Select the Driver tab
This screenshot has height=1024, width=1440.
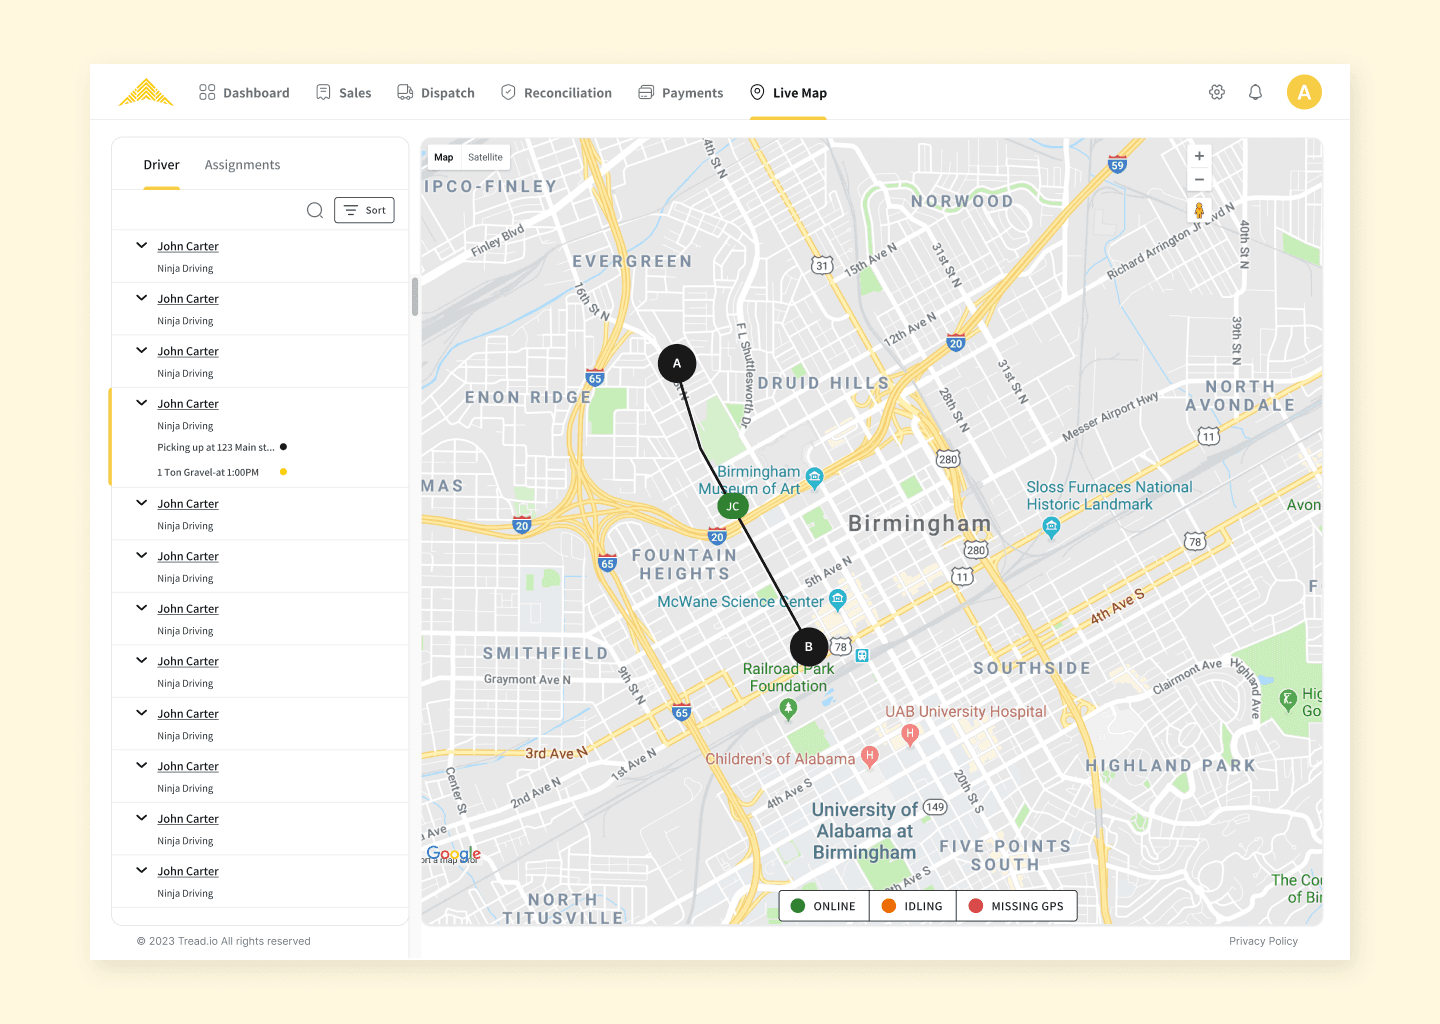click(161, 165)
